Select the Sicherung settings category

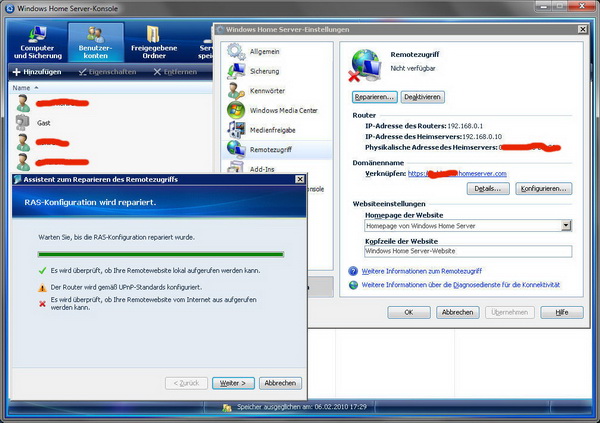265,72
